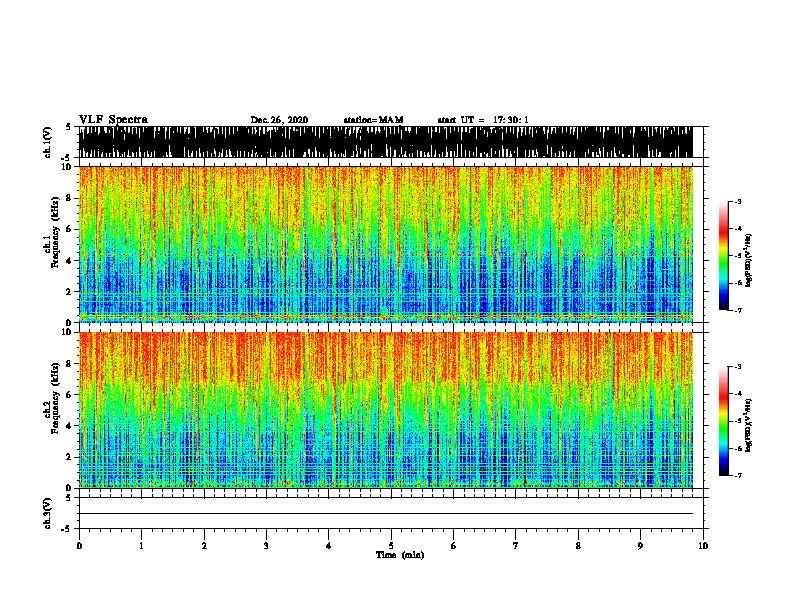792x612 pixels.
Task: Click the flat line in the ch.3 panel
Action: (385, 514)
